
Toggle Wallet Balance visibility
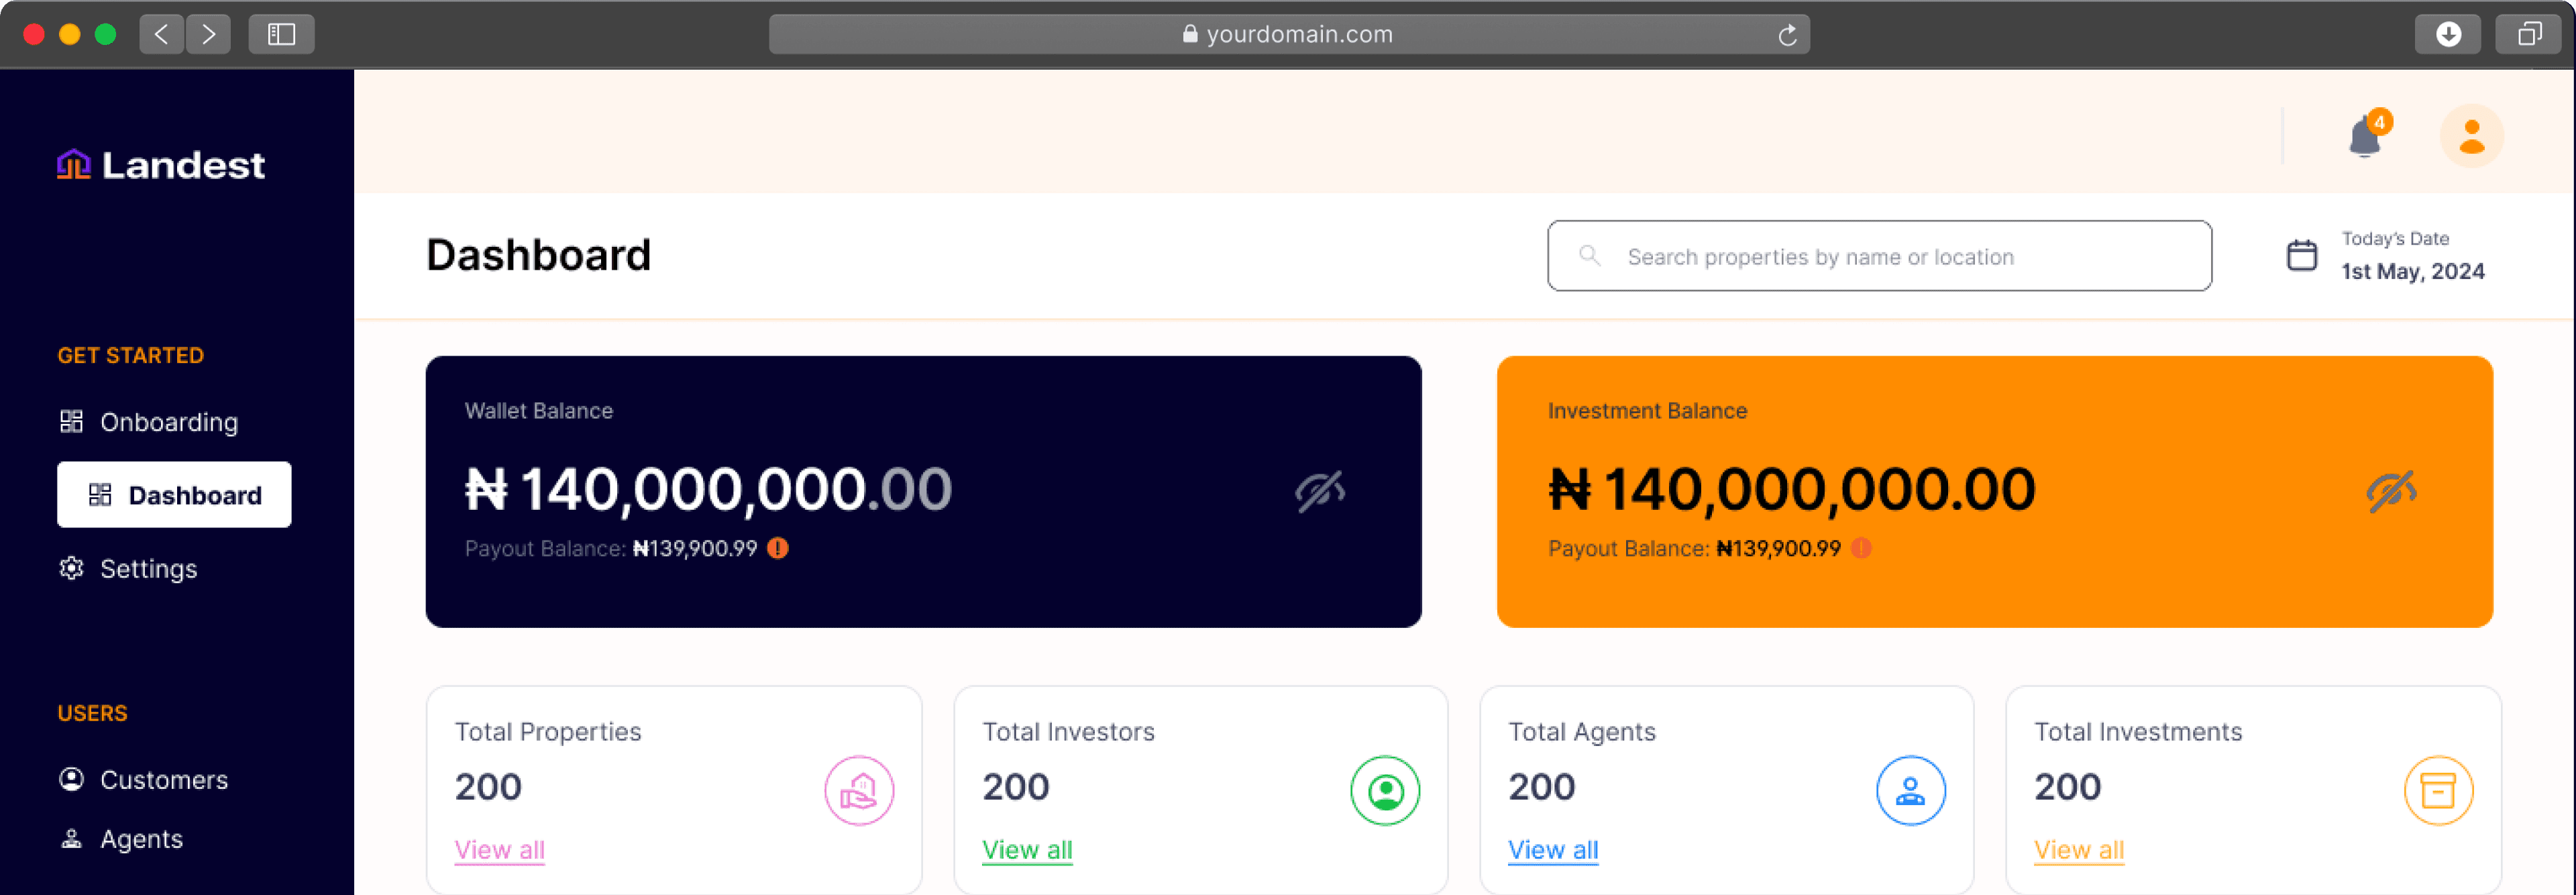pos(1319,491)
